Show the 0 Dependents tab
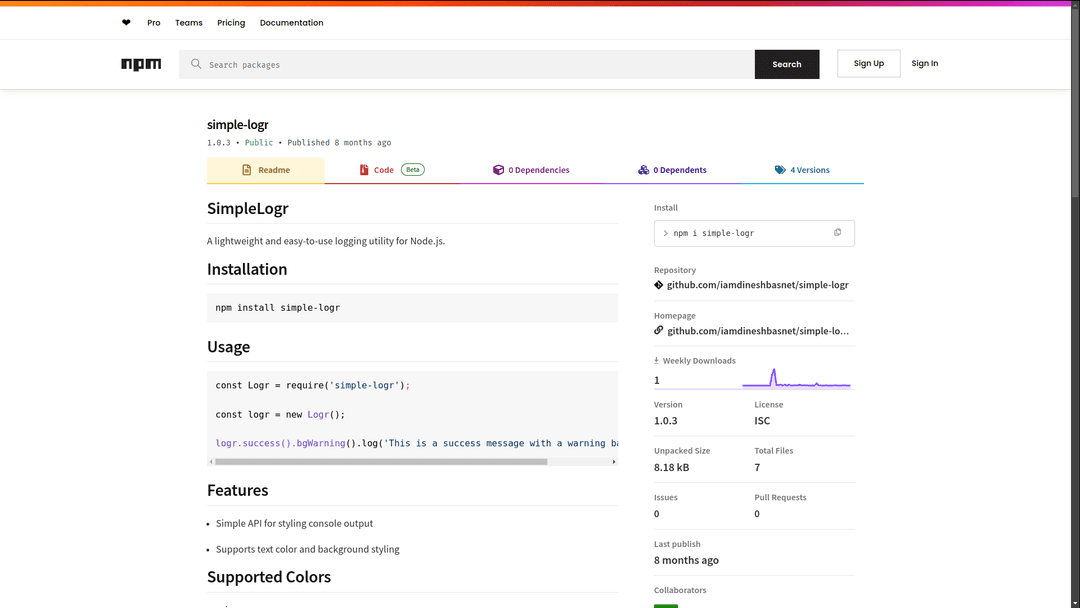Image resolution: width=1080 pixels, height=608 pixels. [x=672, y=170]
